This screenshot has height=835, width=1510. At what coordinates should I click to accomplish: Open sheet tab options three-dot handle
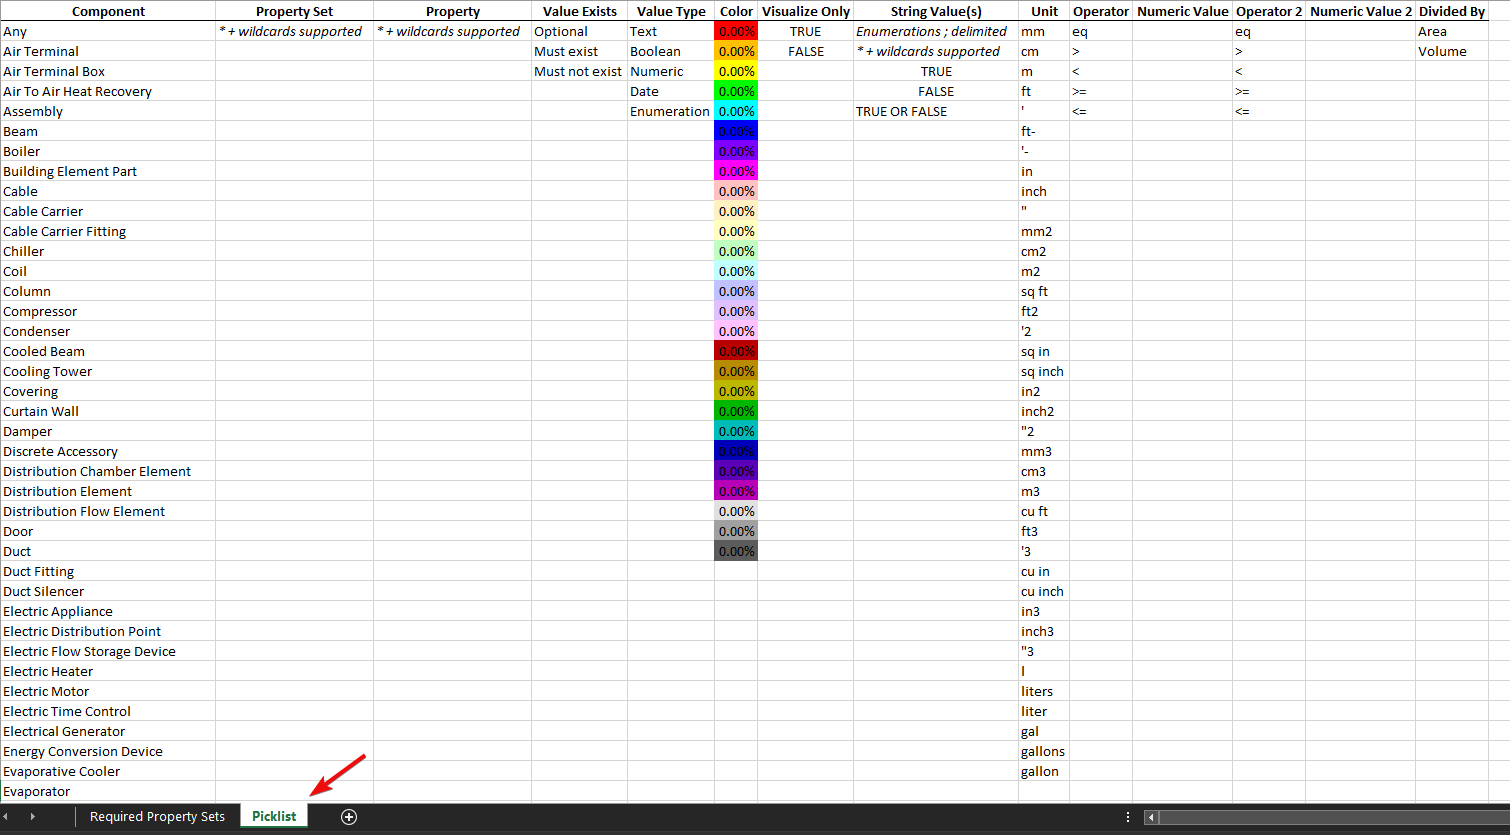[x=1128, y=817]
